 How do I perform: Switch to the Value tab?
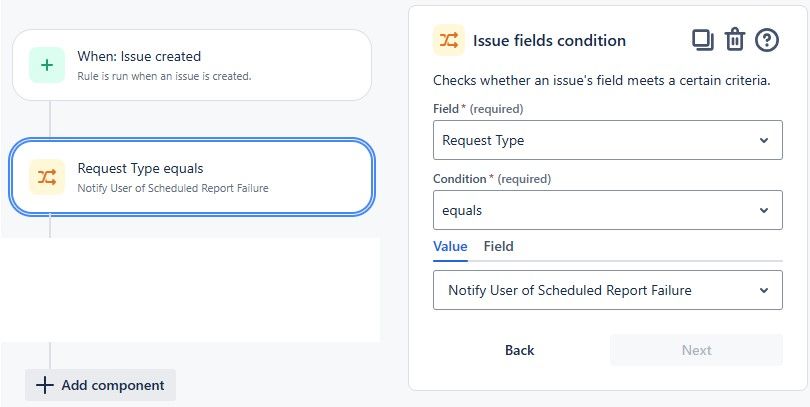click(450, 246)
